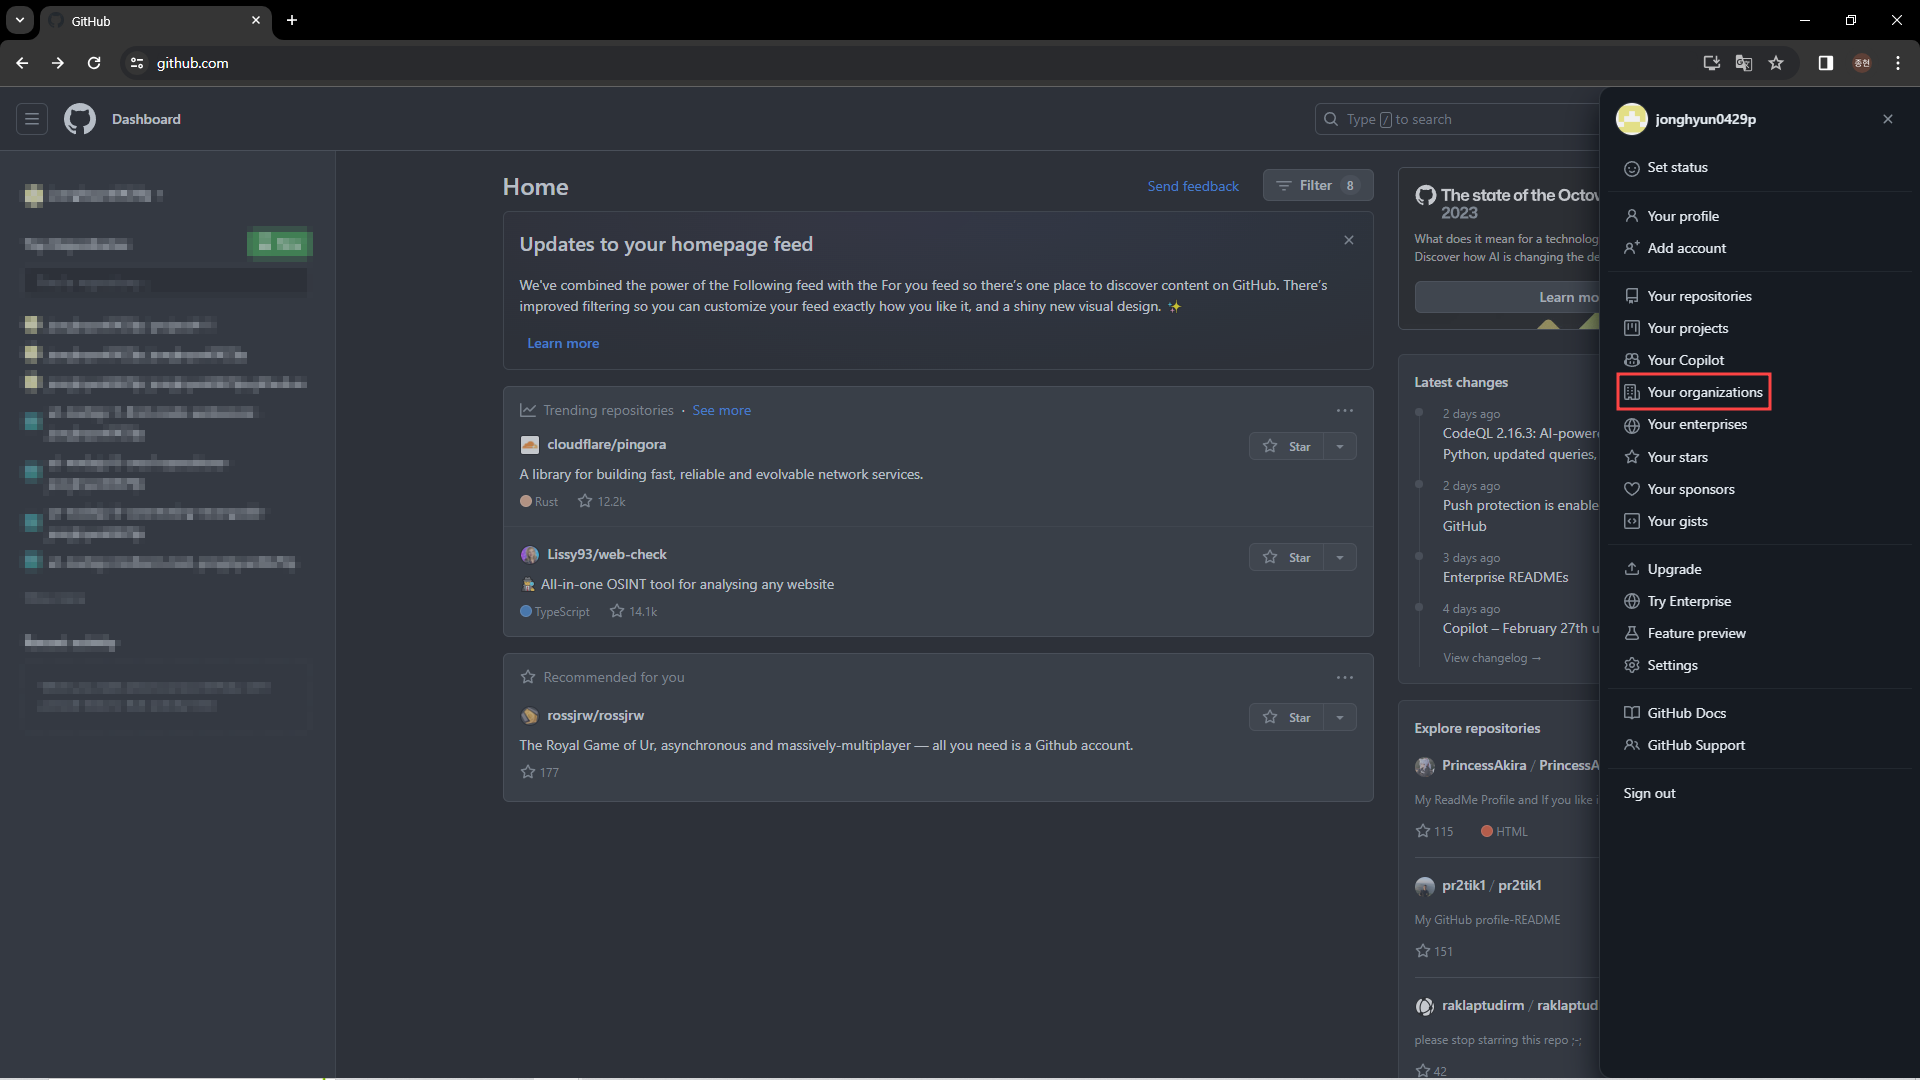The width and height of the screenshot is (1920, 1080).
Task: Click the Chrome bookmark star icon
Action: [x=1775, y=63]
